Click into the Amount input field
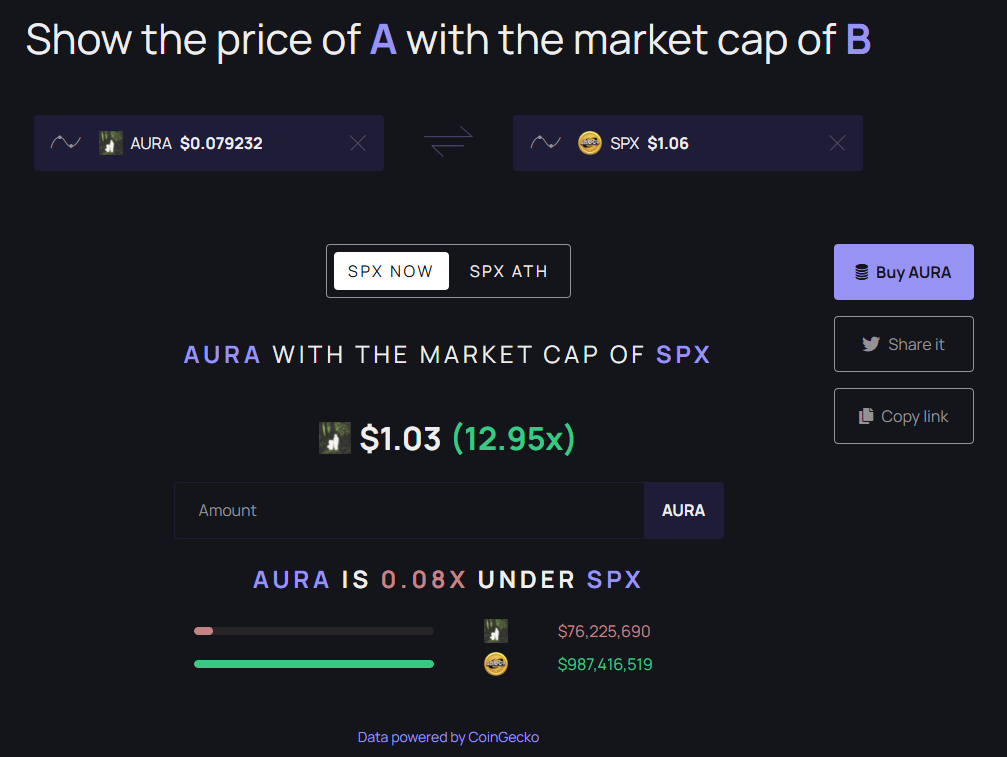Screen dimensions: 1007x757 [409, 511]
